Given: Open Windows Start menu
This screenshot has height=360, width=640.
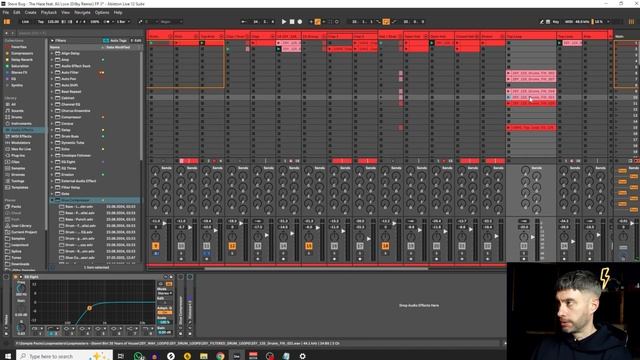Looking at the screenshot, I should coord(8,356).
